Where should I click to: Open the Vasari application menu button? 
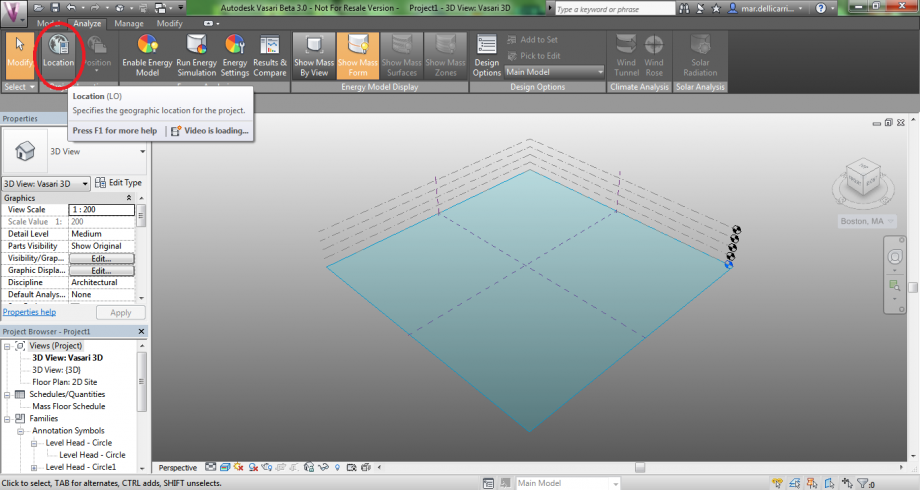pyautogui.click(x=13, y=13)
